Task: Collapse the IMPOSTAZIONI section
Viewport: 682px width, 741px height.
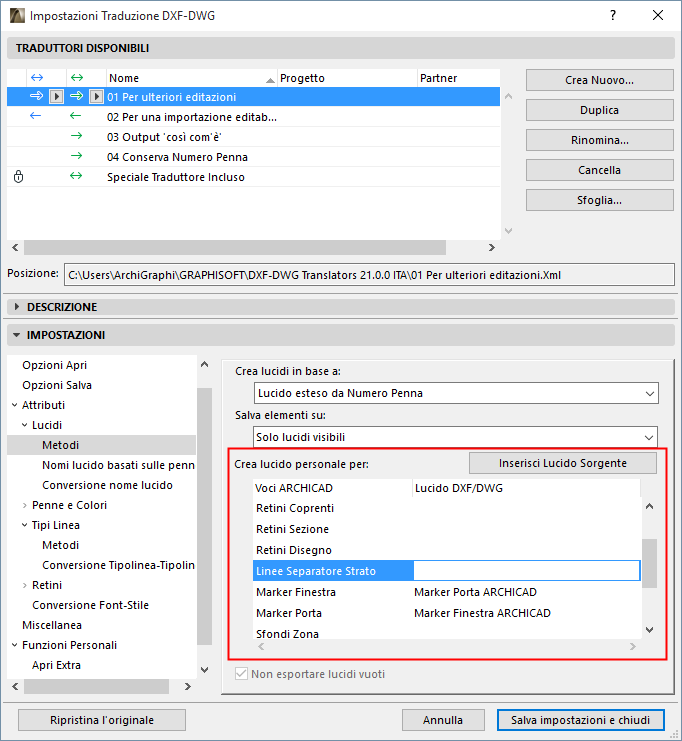Action: (17, 335)
